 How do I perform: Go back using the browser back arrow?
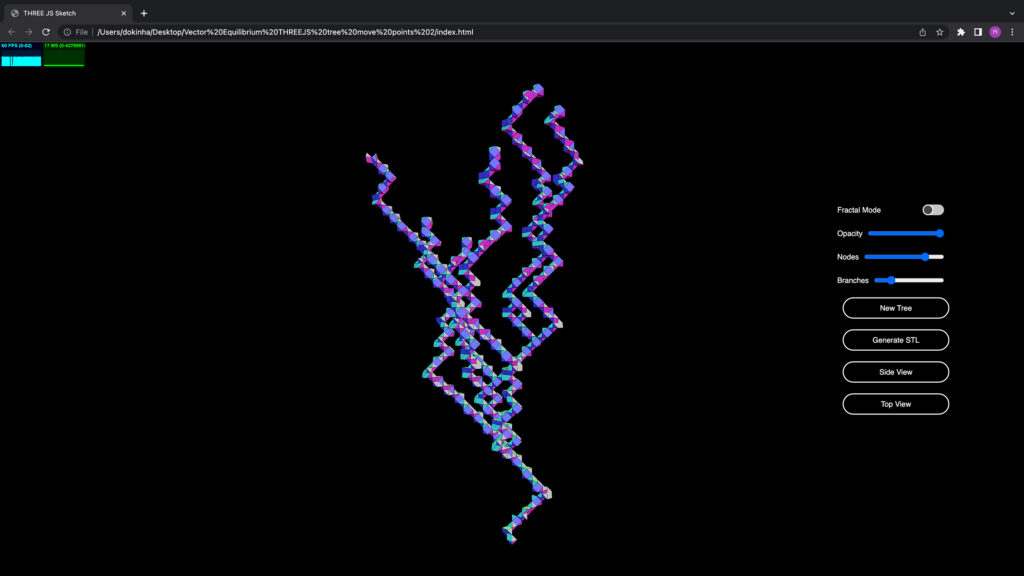(x=10, y=31)
